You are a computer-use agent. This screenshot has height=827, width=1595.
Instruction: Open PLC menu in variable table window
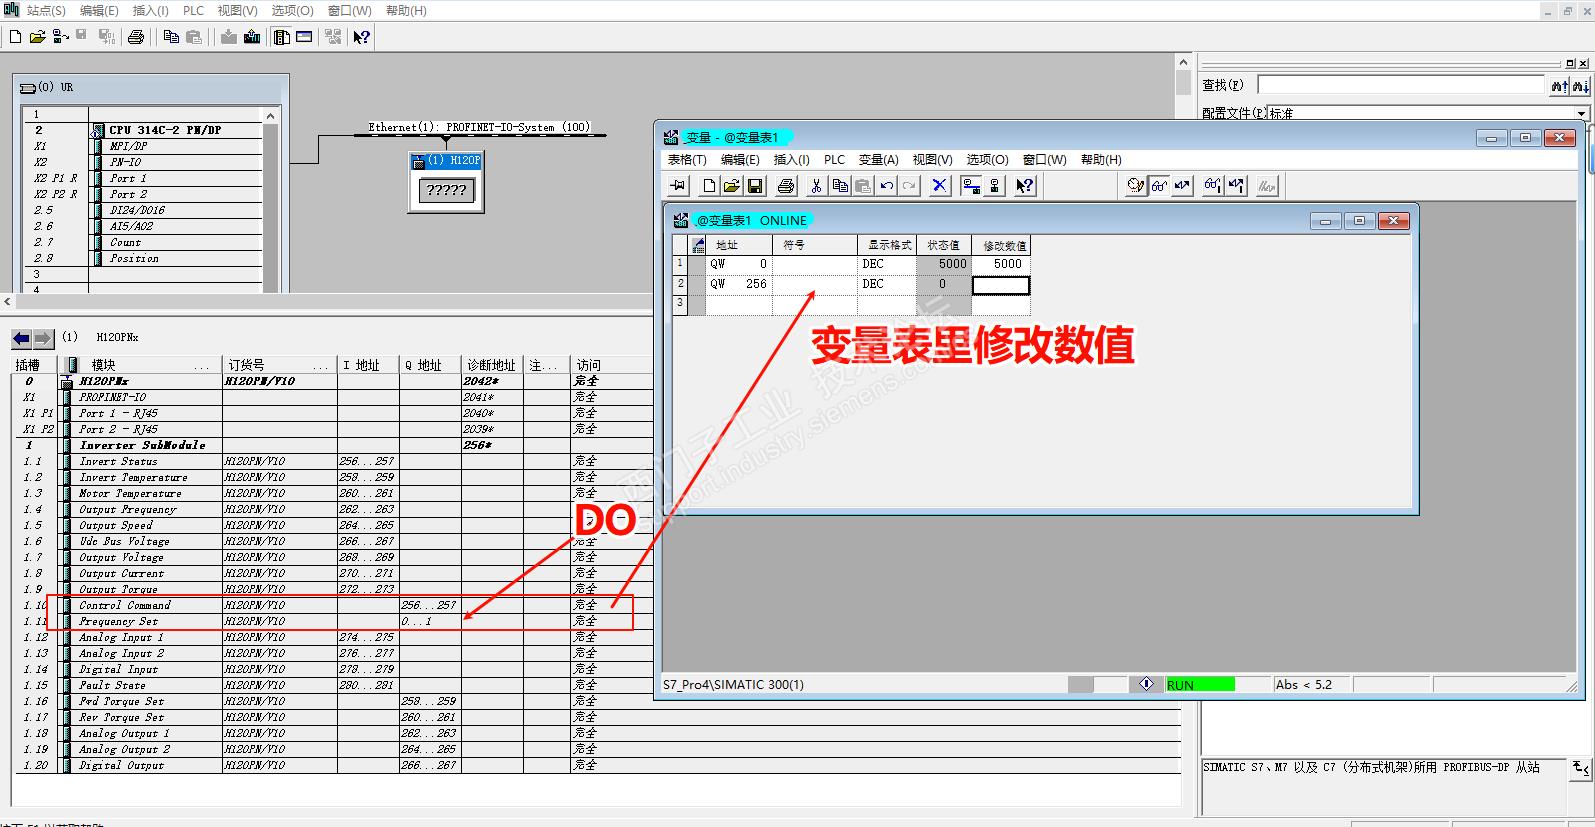(834, 159)
